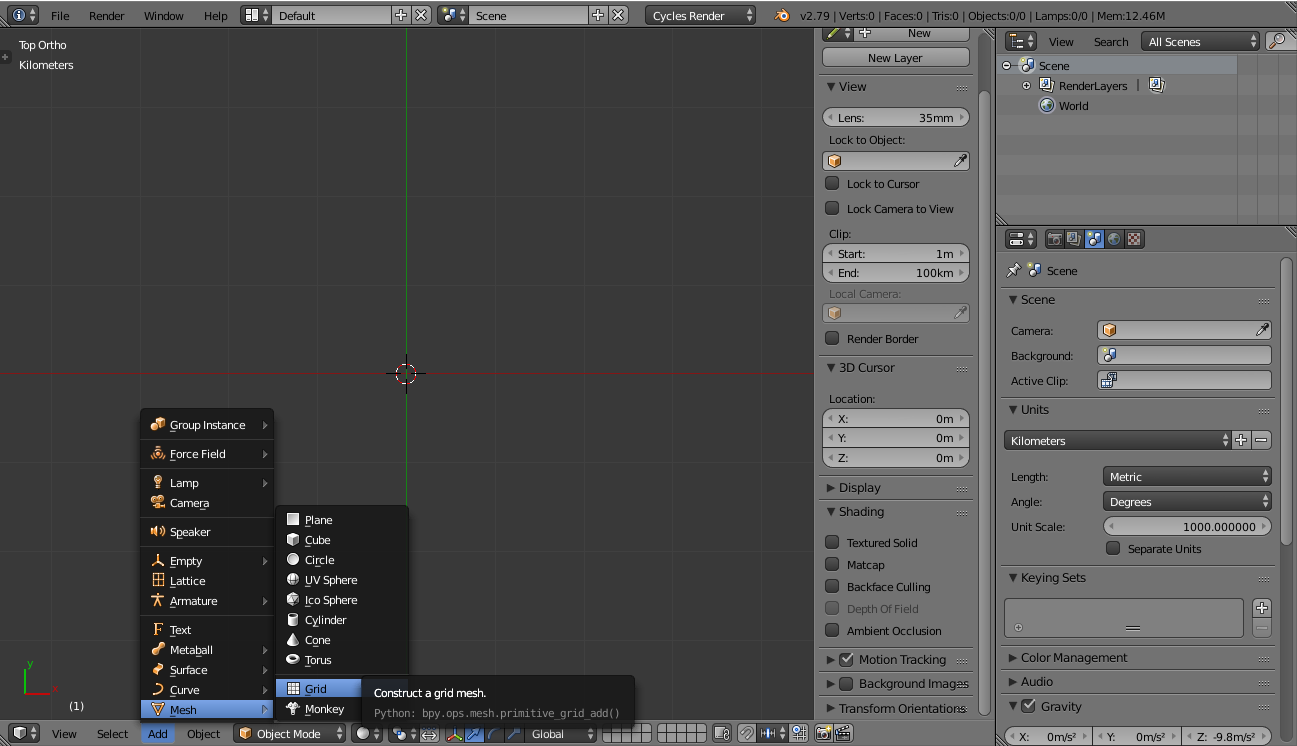Open the Angle Degrees dropdown
The image size is (1297, 746).
tap(1187, 501)
